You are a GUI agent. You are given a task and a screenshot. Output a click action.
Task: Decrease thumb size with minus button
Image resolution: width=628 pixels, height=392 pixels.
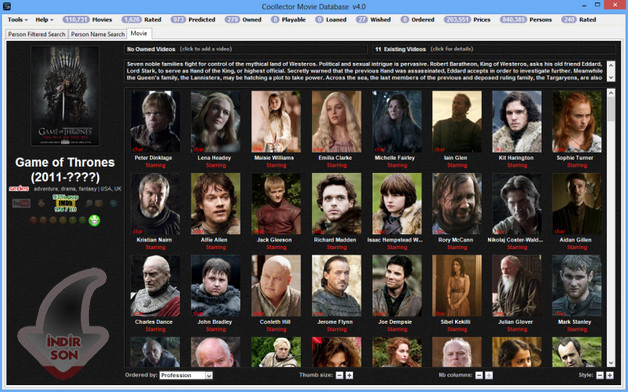click(x=340, y=375)
